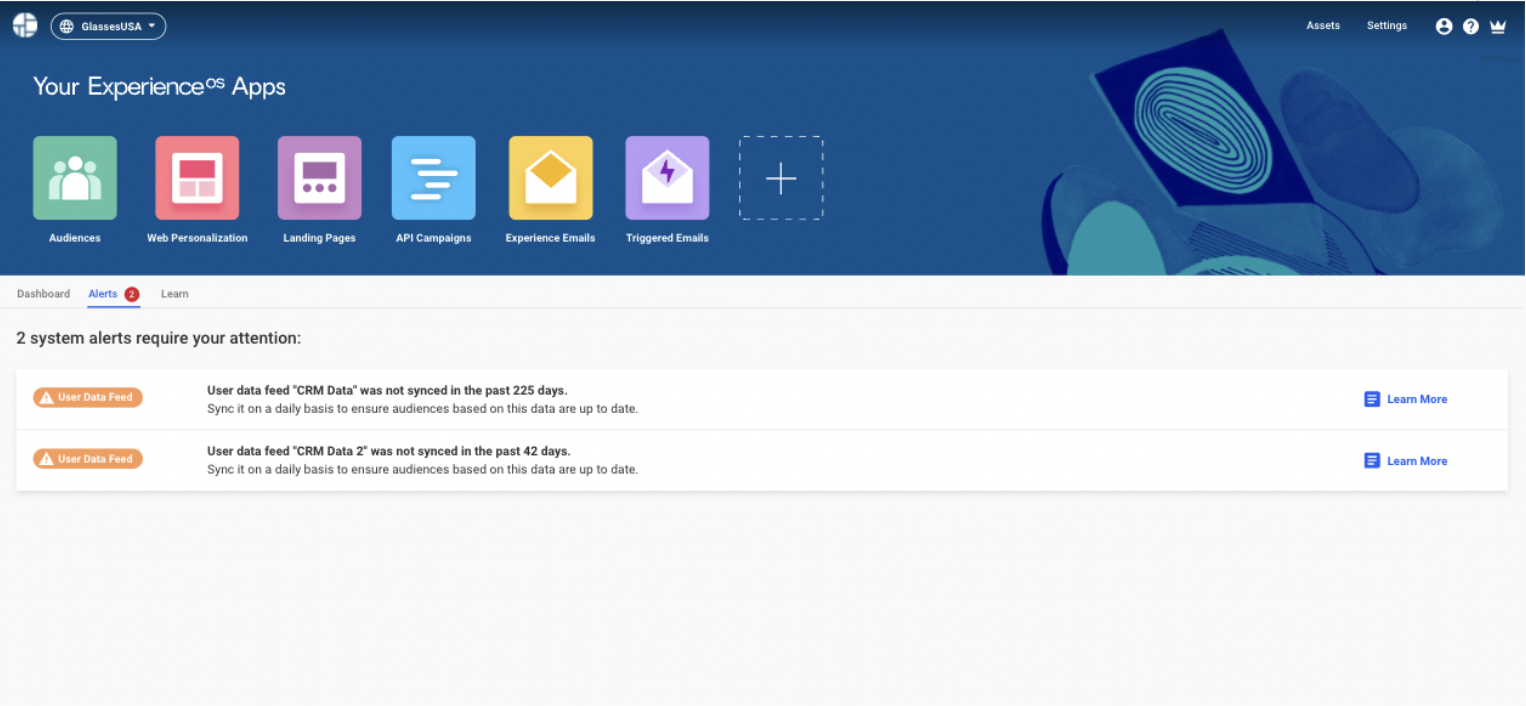
Task: Open the Experience Emails app
Action: (550, 177)
